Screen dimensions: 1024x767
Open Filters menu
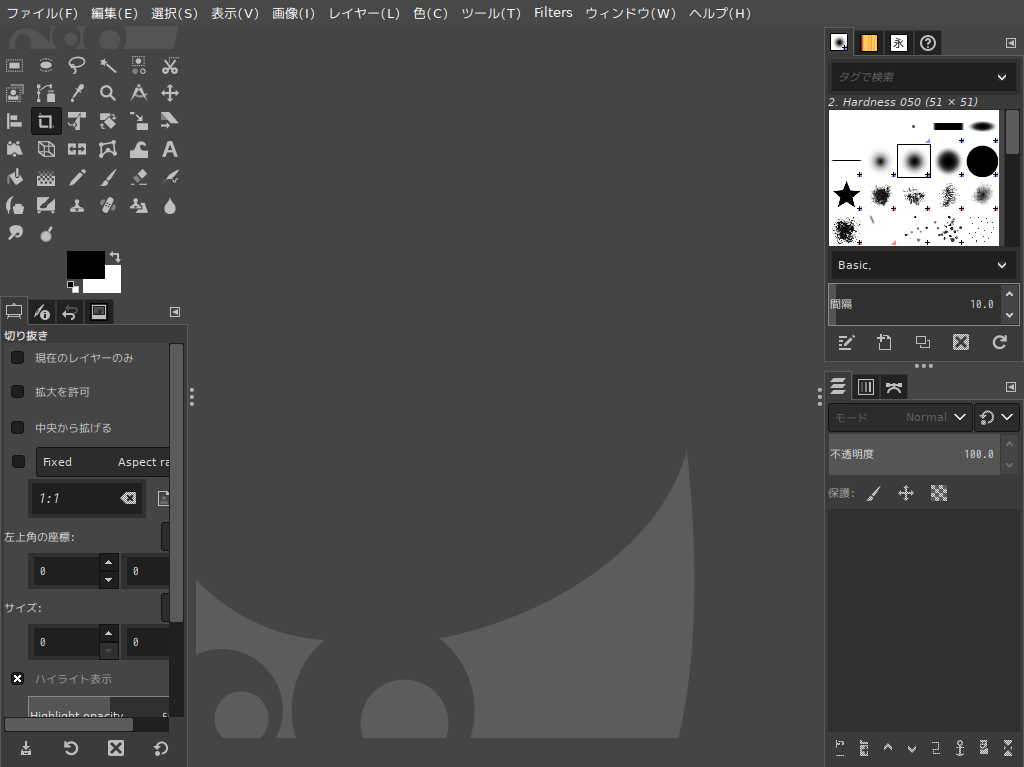[553, 13]
